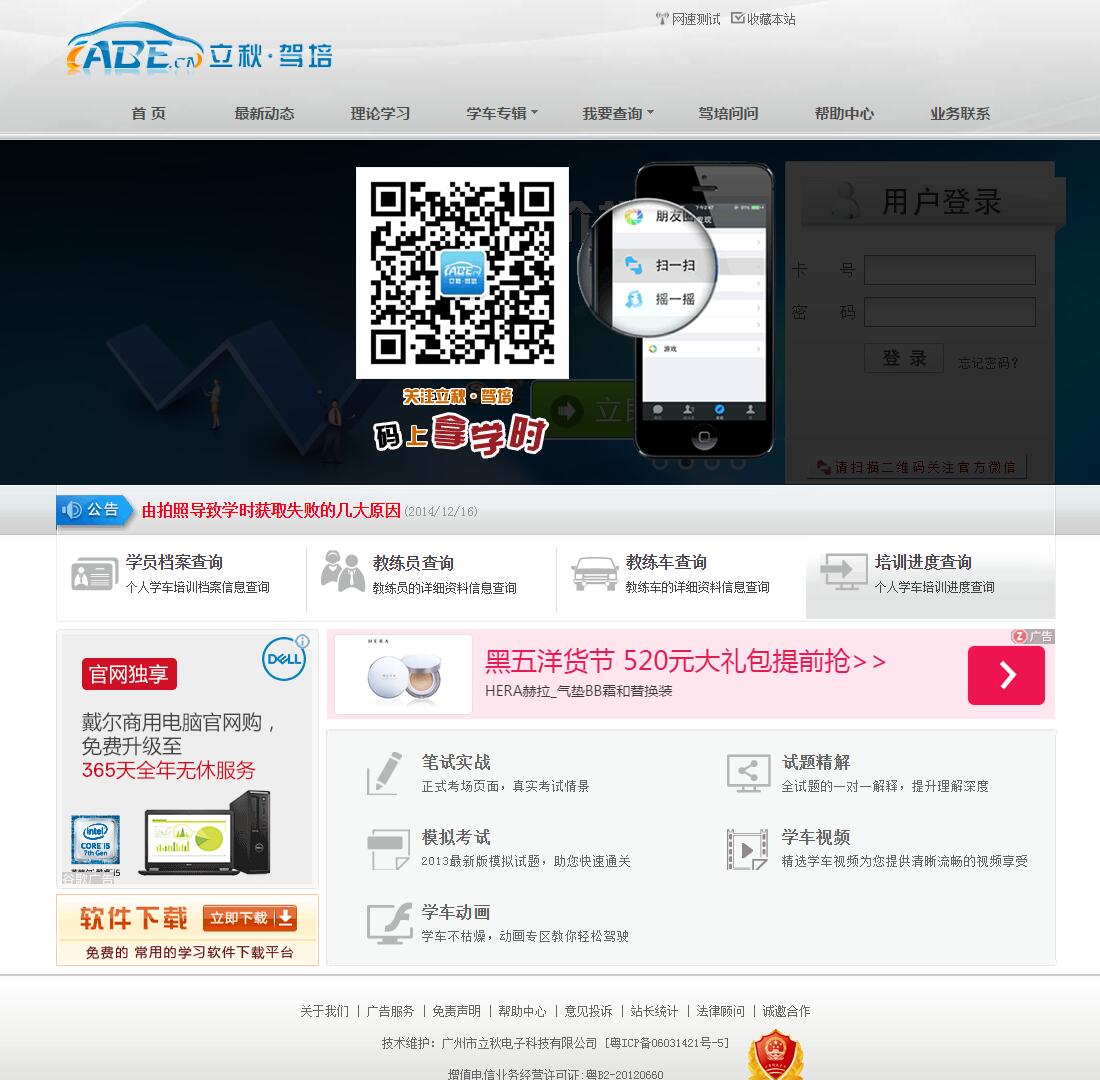The height and width of the screenshot is (1080, 1100).
Task: Open 学车动画 section
Action: pos(456,912)
